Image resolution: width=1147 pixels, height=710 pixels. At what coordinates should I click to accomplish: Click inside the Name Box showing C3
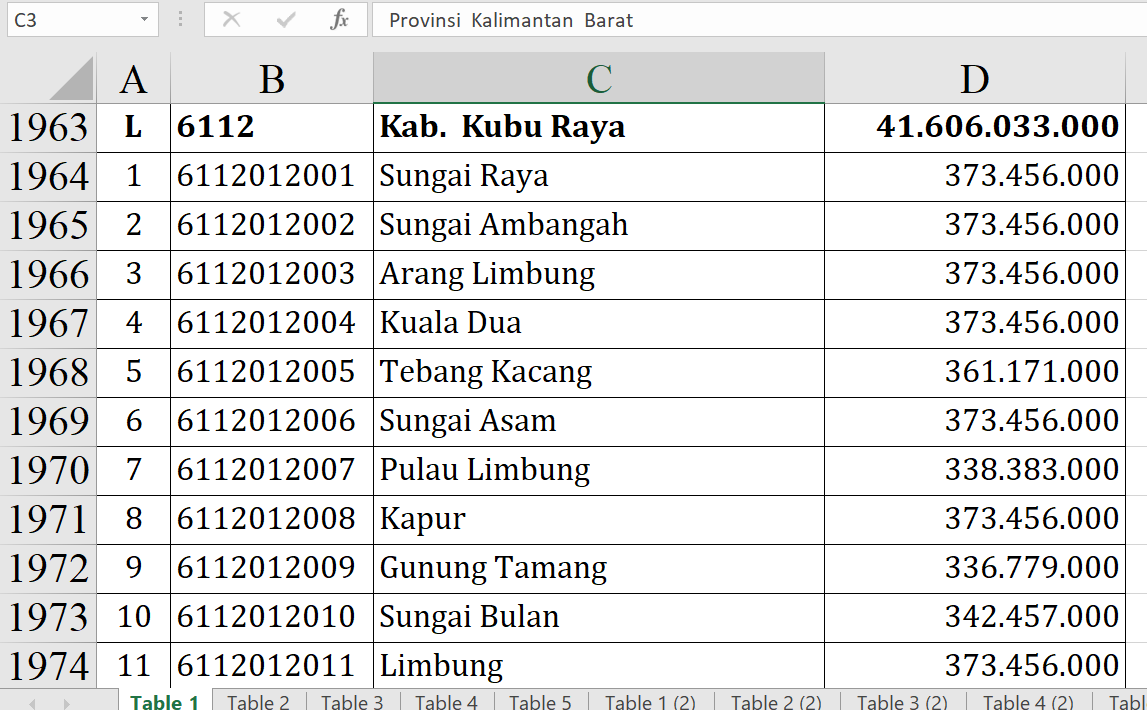68,20
